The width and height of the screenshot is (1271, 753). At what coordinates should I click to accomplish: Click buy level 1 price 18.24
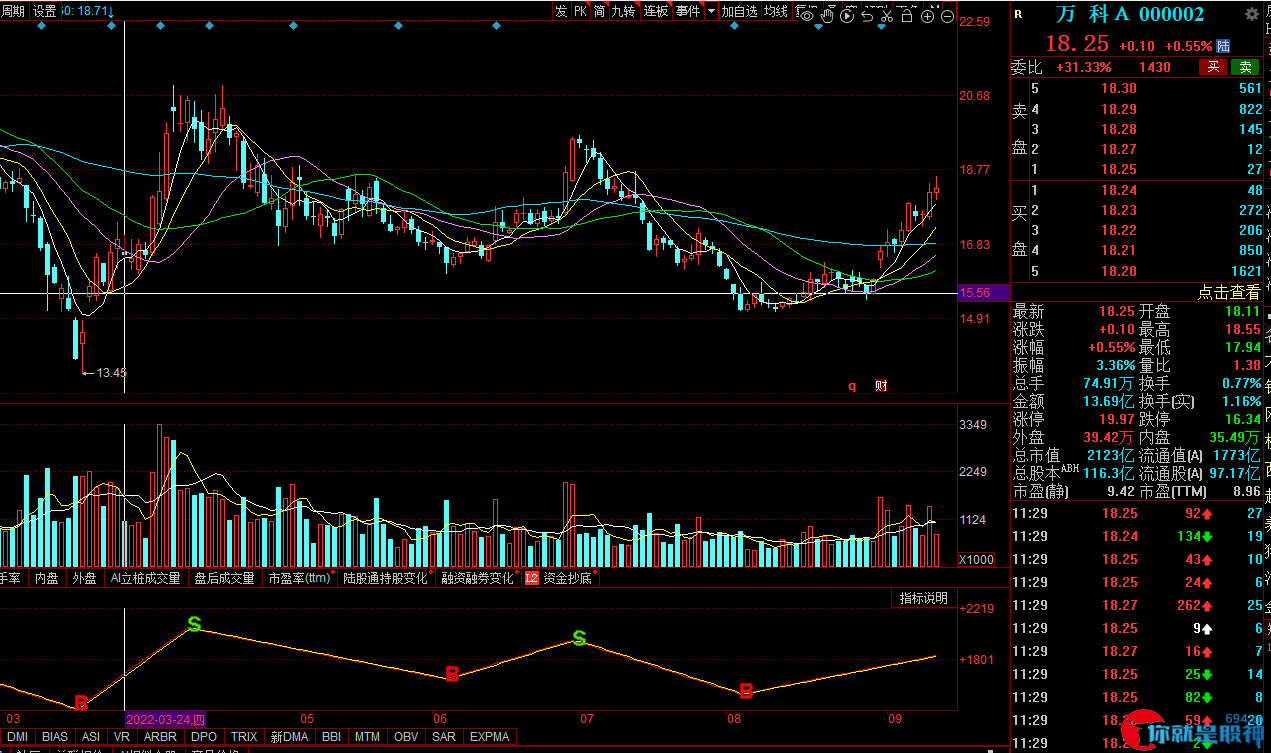(x=1119, y=190)
